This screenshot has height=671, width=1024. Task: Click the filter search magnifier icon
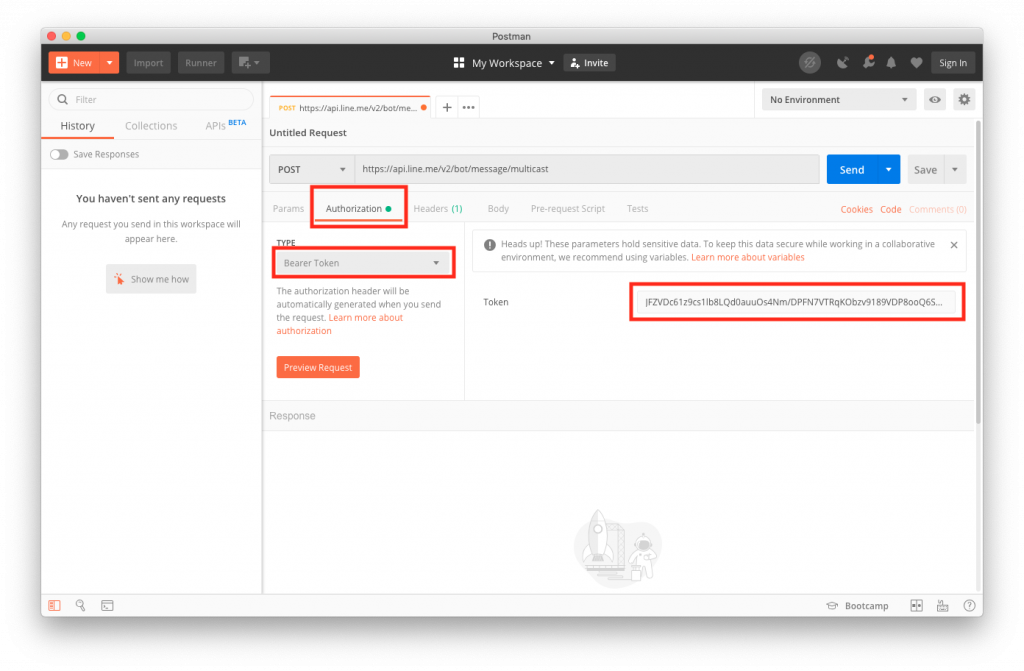[x=63, y=99]
